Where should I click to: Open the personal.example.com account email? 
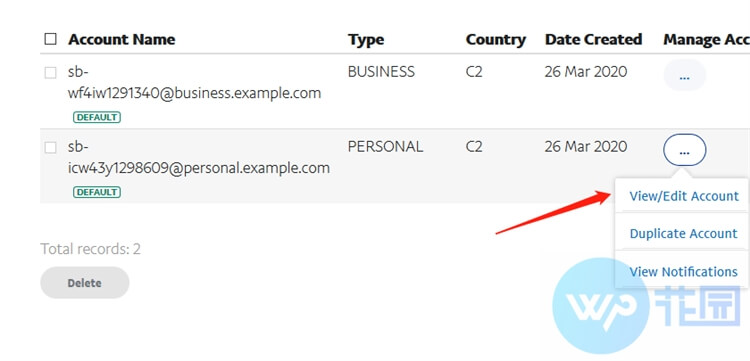pyautogui.click(x=199, y=157)
